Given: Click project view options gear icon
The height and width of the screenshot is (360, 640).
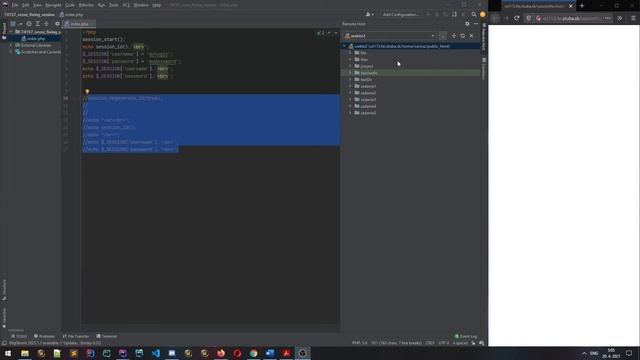Looking at the screenshot, I should [57, 24].
